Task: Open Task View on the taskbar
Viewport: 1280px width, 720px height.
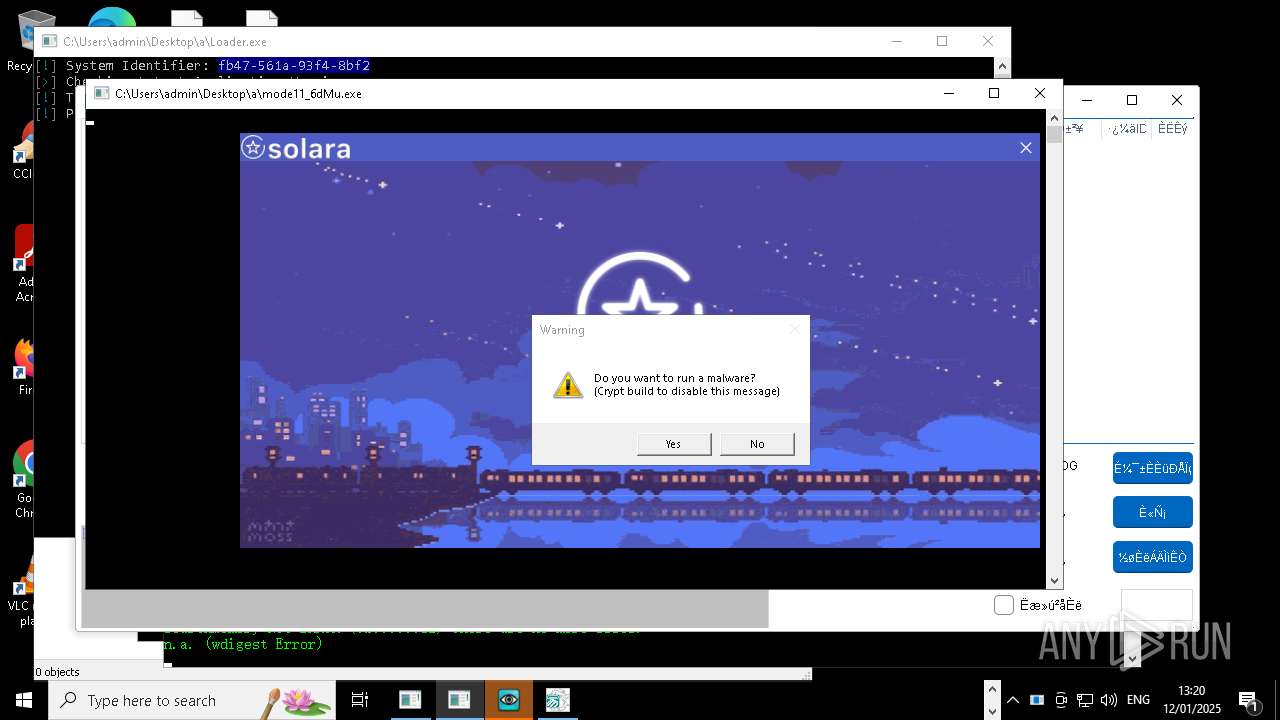Action: (360, 700)
